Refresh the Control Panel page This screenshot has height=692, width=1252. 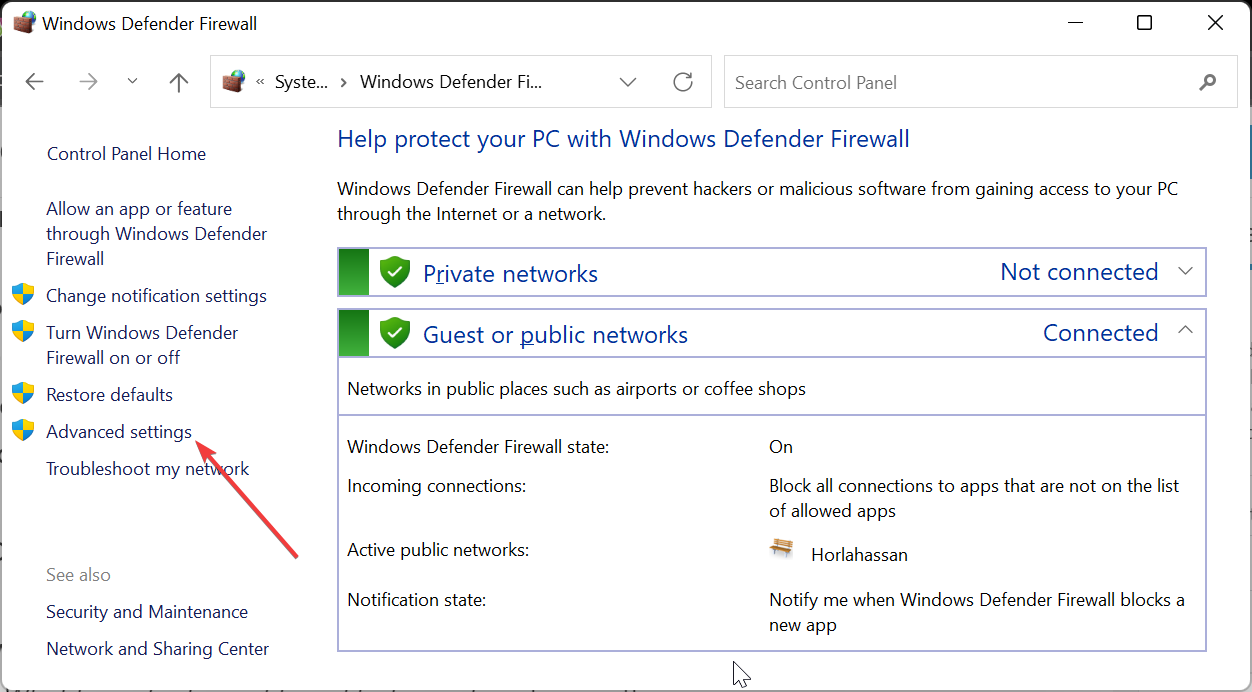click(x=683, y=82)
